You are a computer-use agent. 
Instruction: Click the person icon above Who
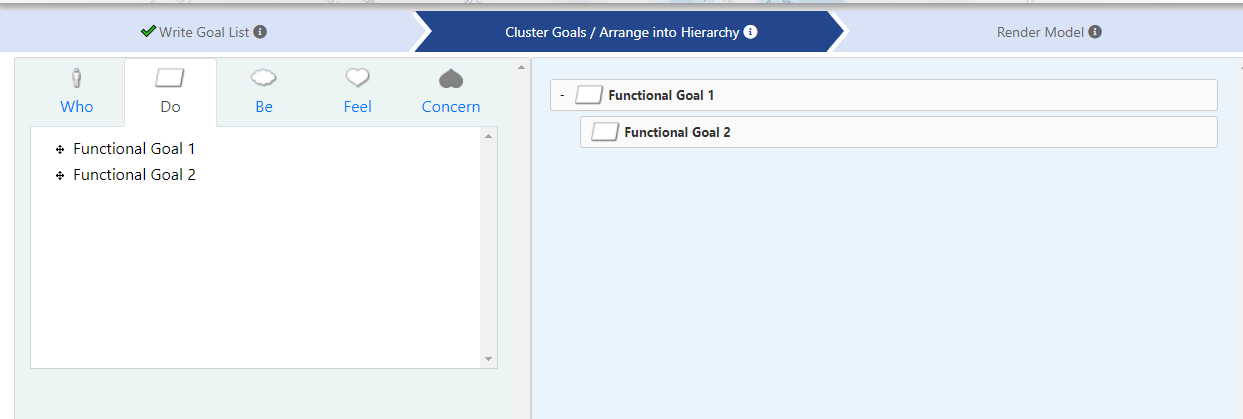[x=76, y=78]
